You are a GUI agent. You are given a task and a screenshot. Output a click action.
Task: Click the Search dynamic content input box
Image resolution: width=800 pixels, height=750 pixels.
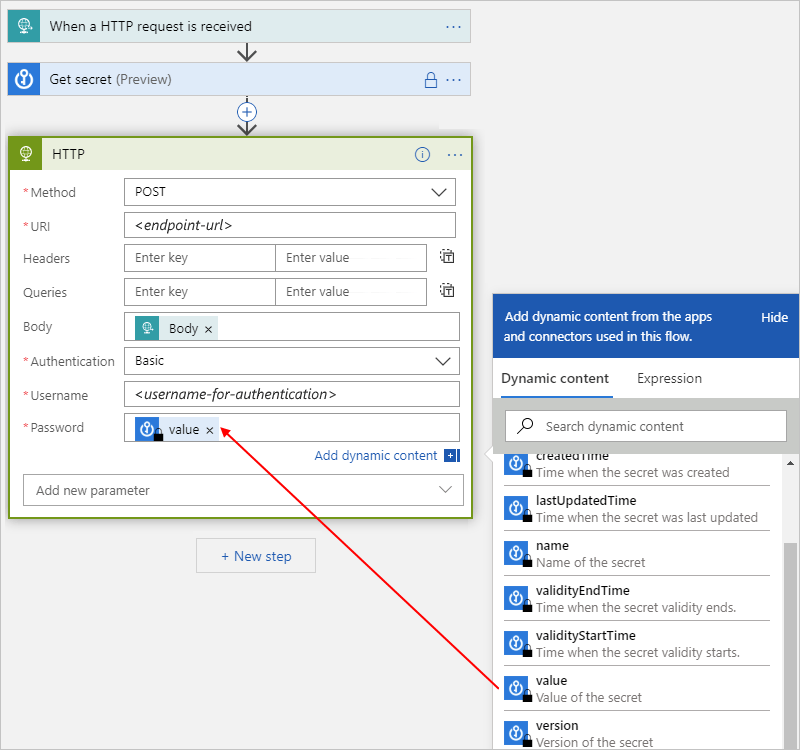point(645,426)
